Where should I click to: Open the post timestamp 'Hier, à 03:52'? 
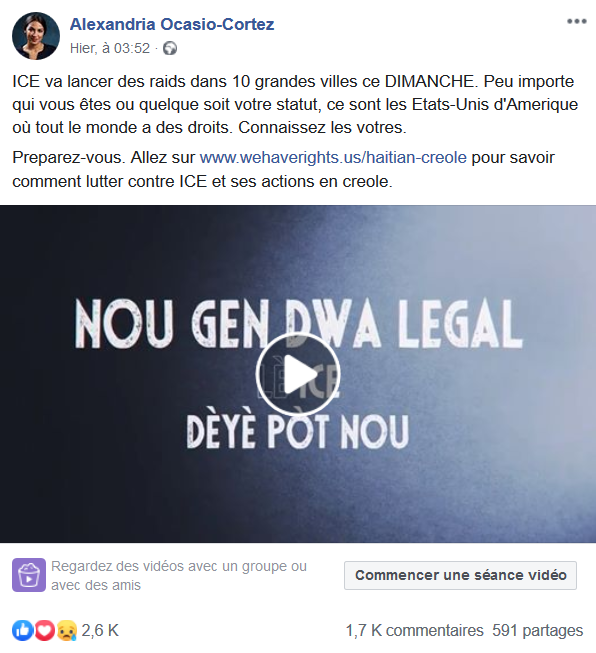coord(110,48)
